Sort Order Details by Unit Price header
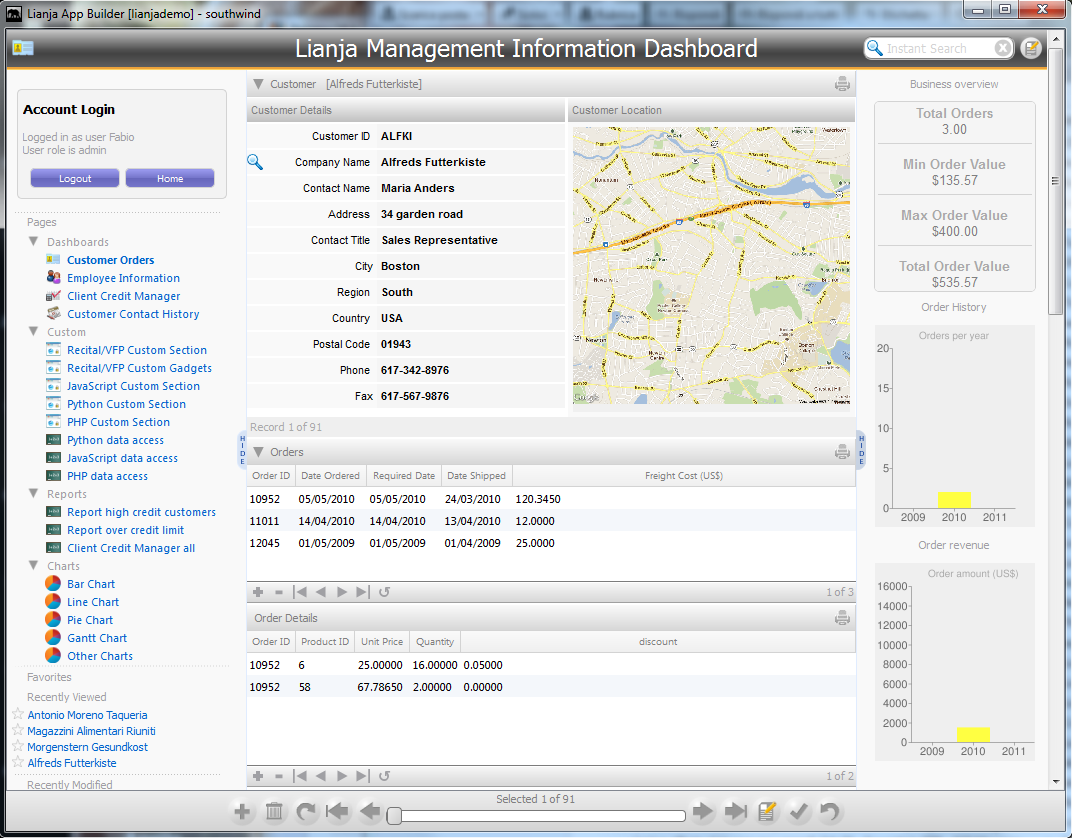Viewport: 1072px width, 838px height. tap(382, 642)
